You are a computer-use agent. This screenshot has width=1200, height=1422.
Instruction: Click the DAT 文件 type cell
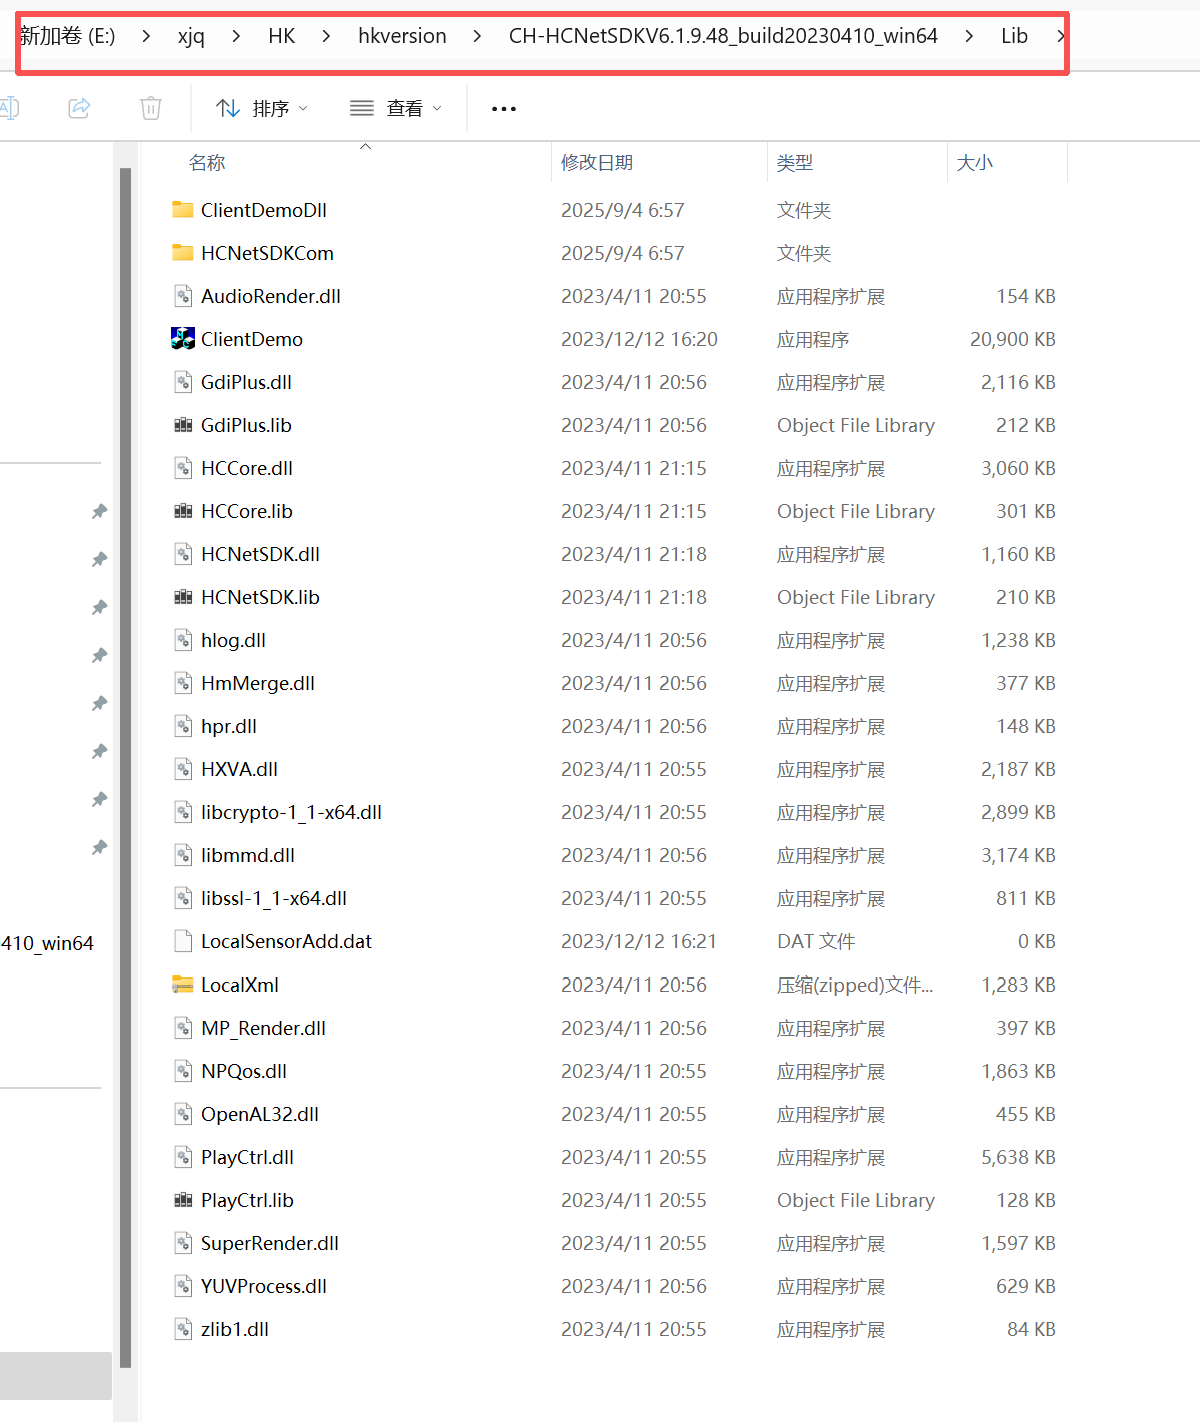tap(816, 941)
